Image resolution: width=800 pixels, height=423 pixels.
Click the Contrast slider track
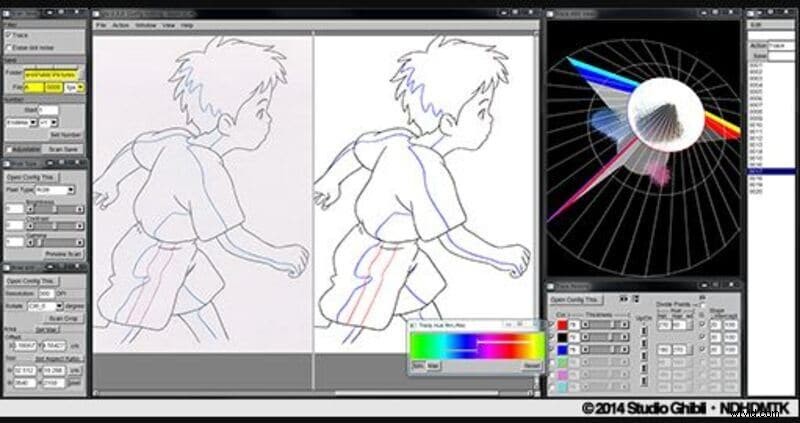pyautogui.click(x=55, y=226)
